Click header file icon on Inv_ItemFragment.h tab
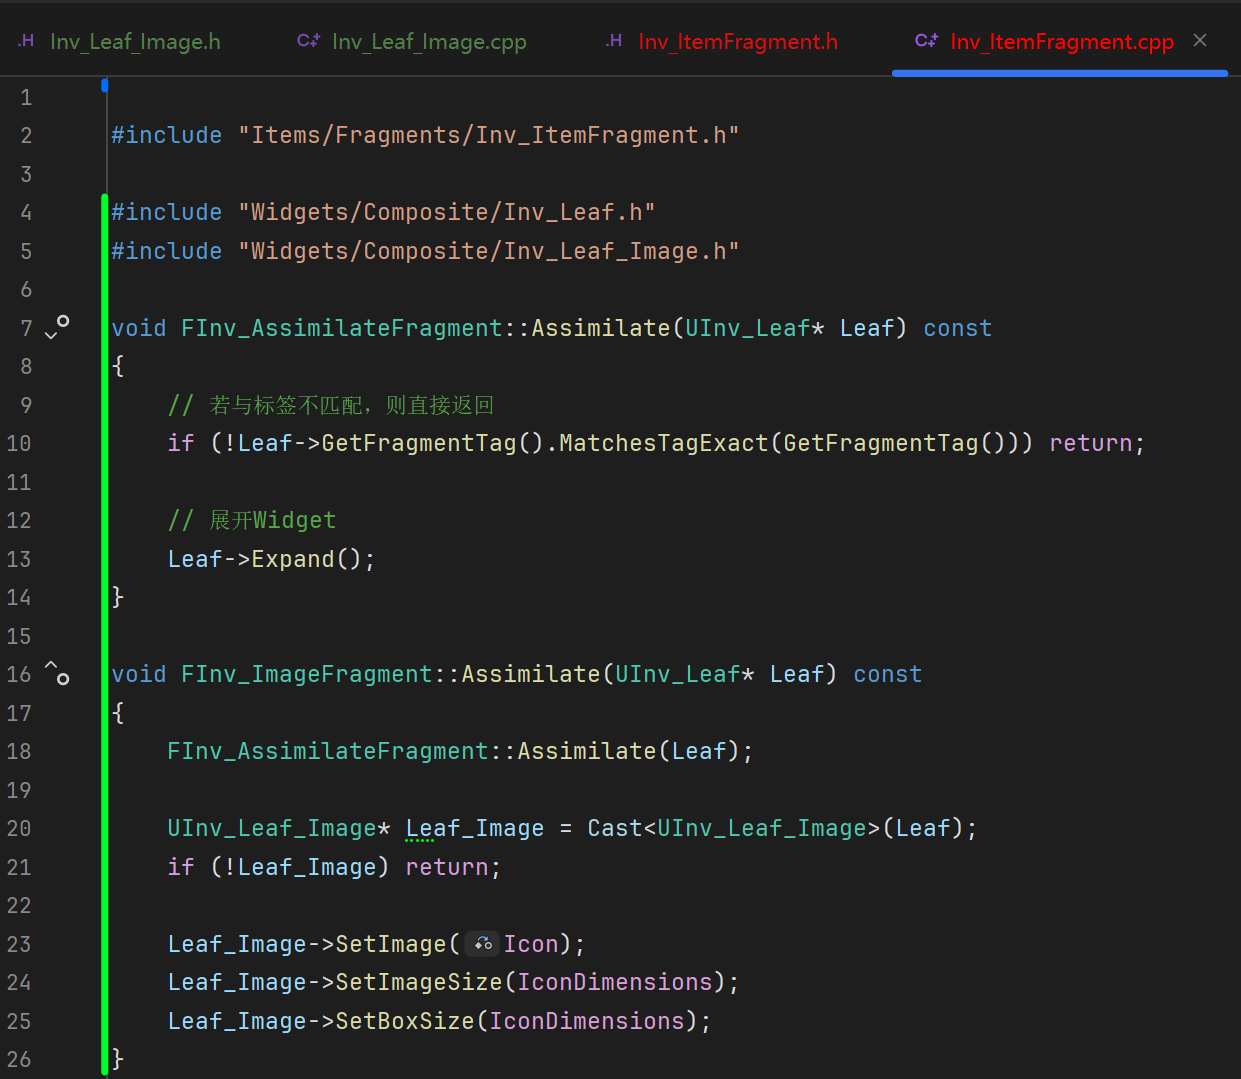The width and height of the screenshot is (1241, 1079). [614, 40]
